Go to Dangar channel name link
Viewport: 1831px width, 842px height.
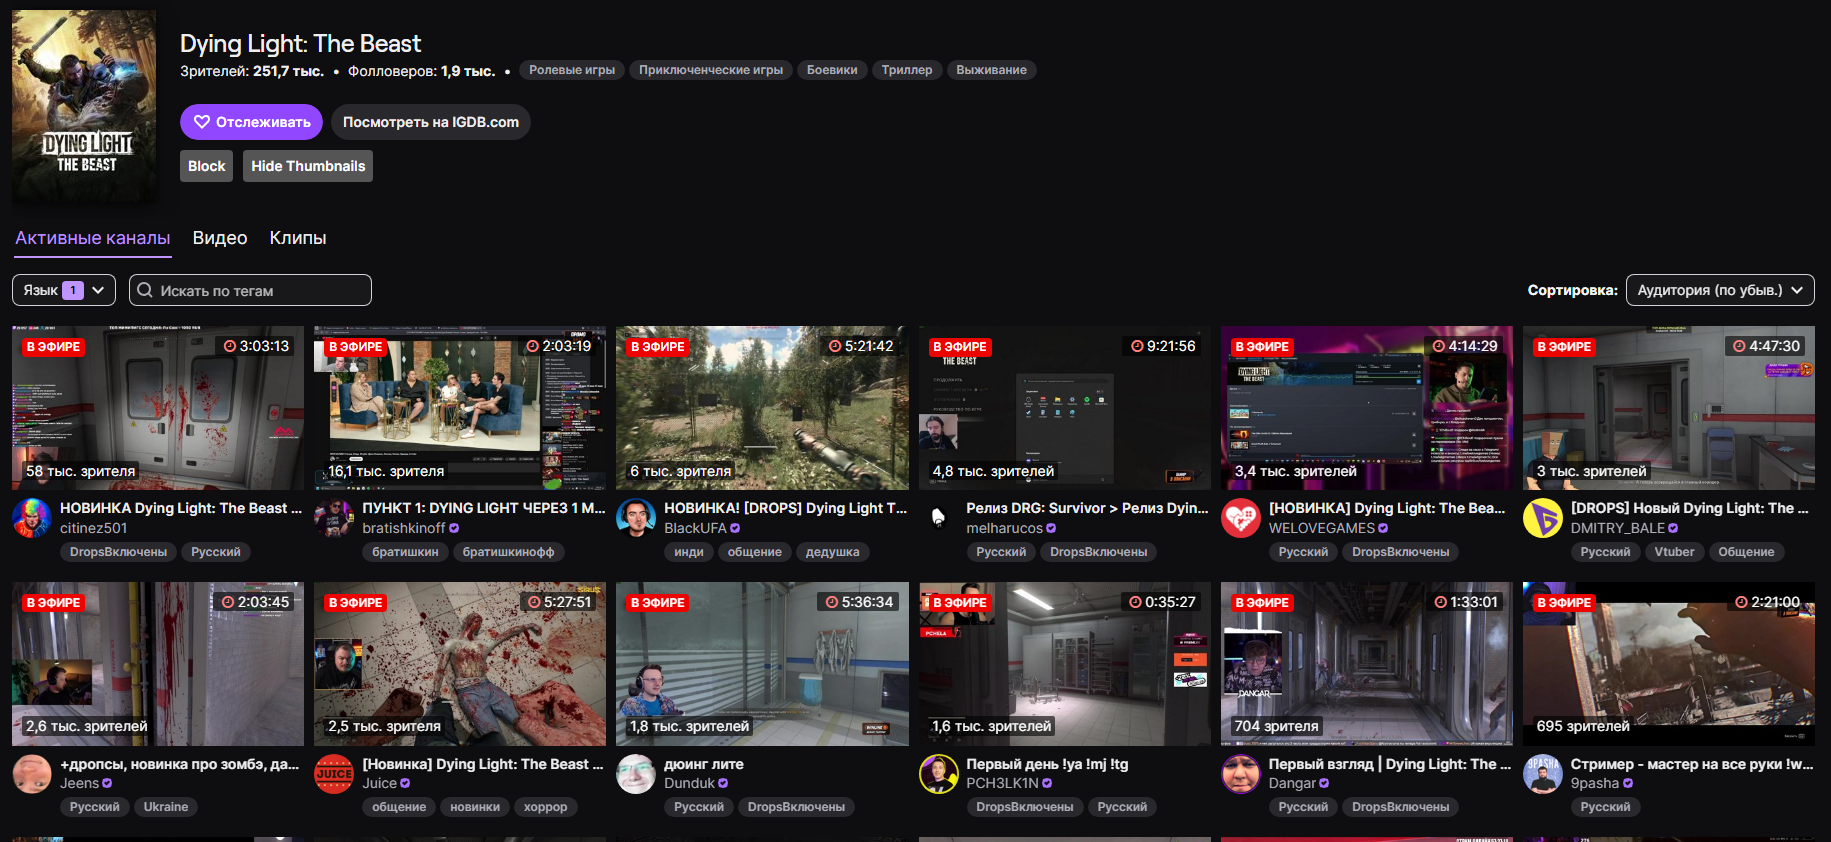pos(1293,784)
